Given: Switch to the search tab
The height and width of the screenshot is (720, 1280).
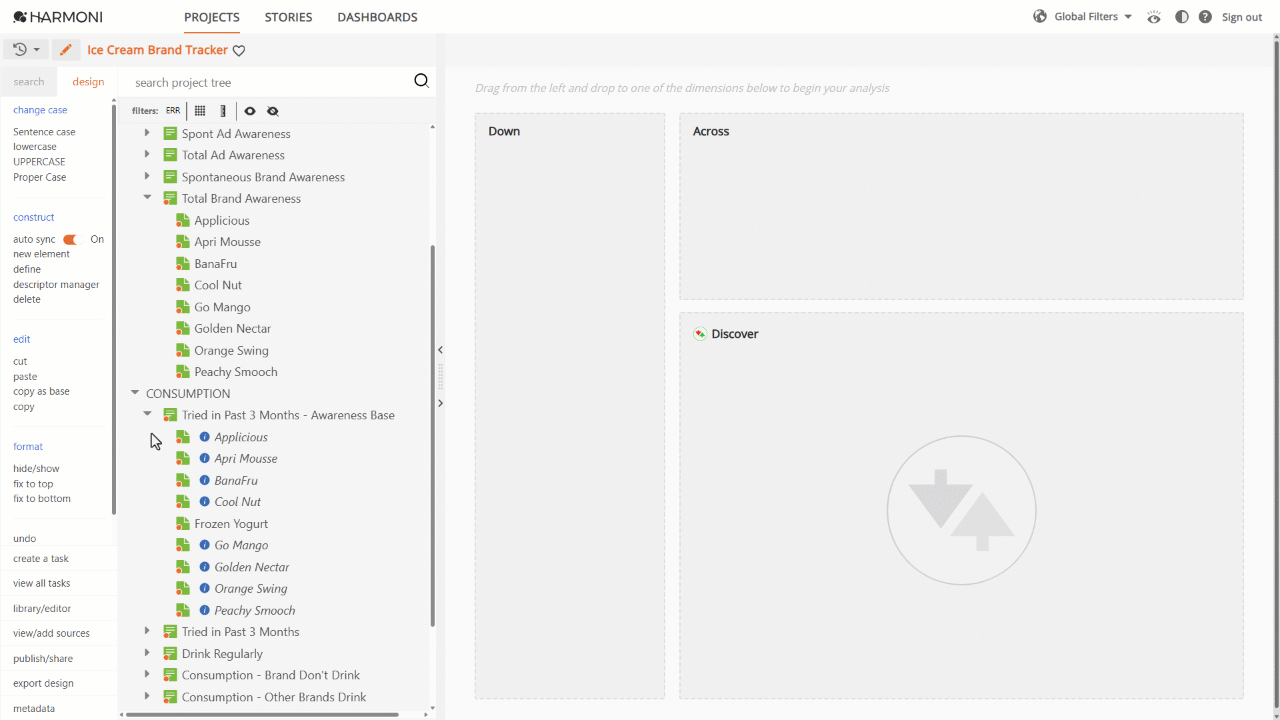Looking at the screenshot, I should point(29,82).
